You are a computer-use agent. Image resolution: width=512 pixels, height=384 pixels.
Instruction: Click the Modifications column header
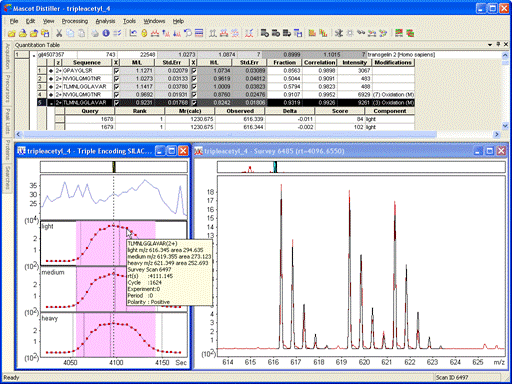(x=393, y=63)
